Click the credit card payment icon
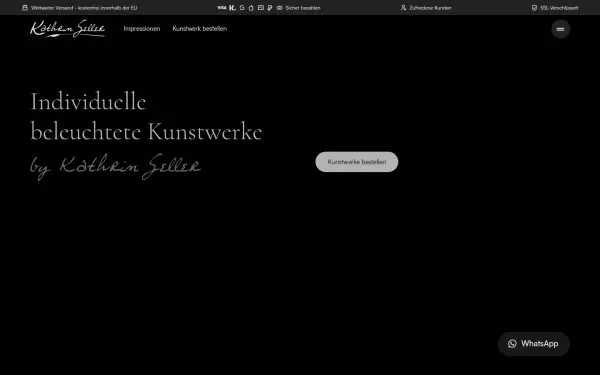This screenshot has width=600, height=375. coord(261,8)
